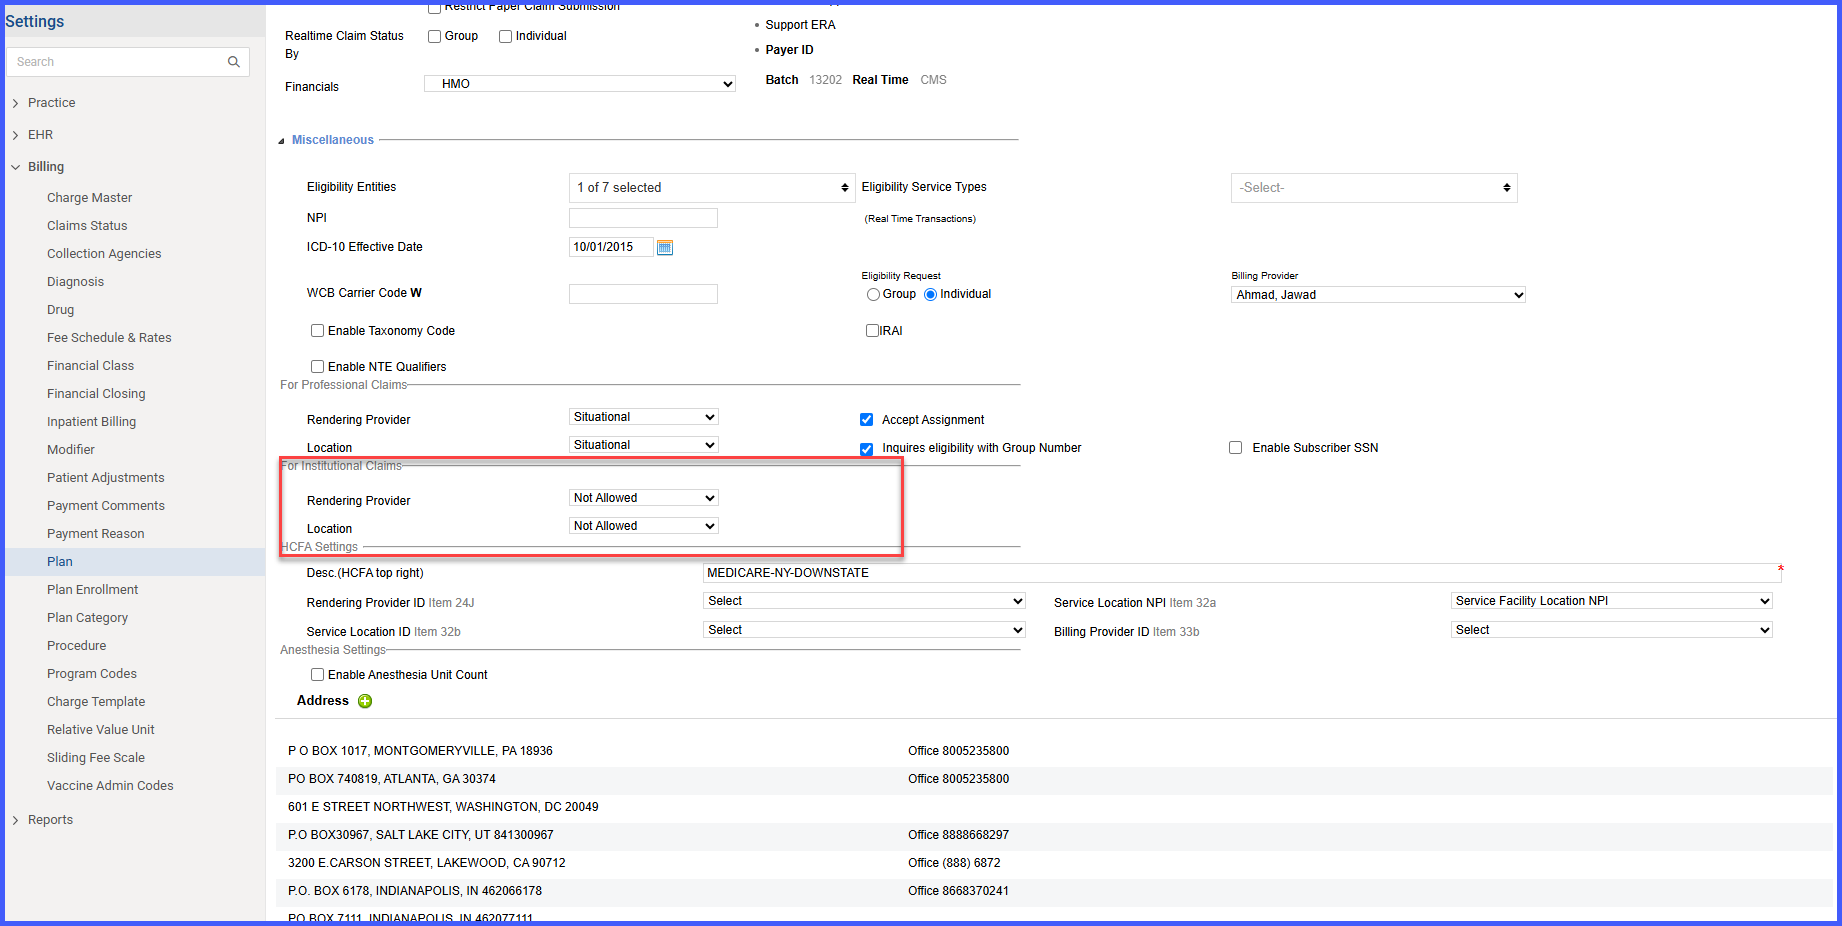This screenshot has height=926, width=1842.
Task: Open Charge Master settings
Action: (x=89, y=198)
